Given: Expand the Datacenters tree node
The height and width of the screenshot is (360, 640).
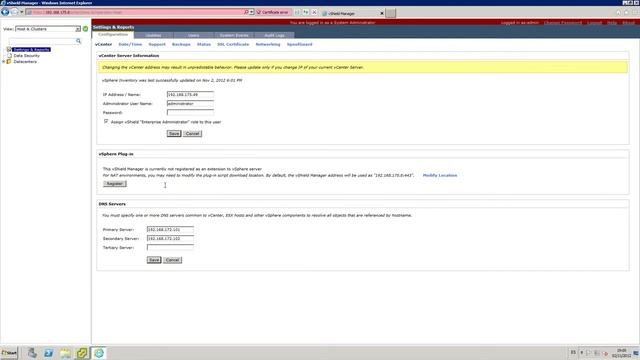Looking at the screenshot, I should tap(4, 62).
